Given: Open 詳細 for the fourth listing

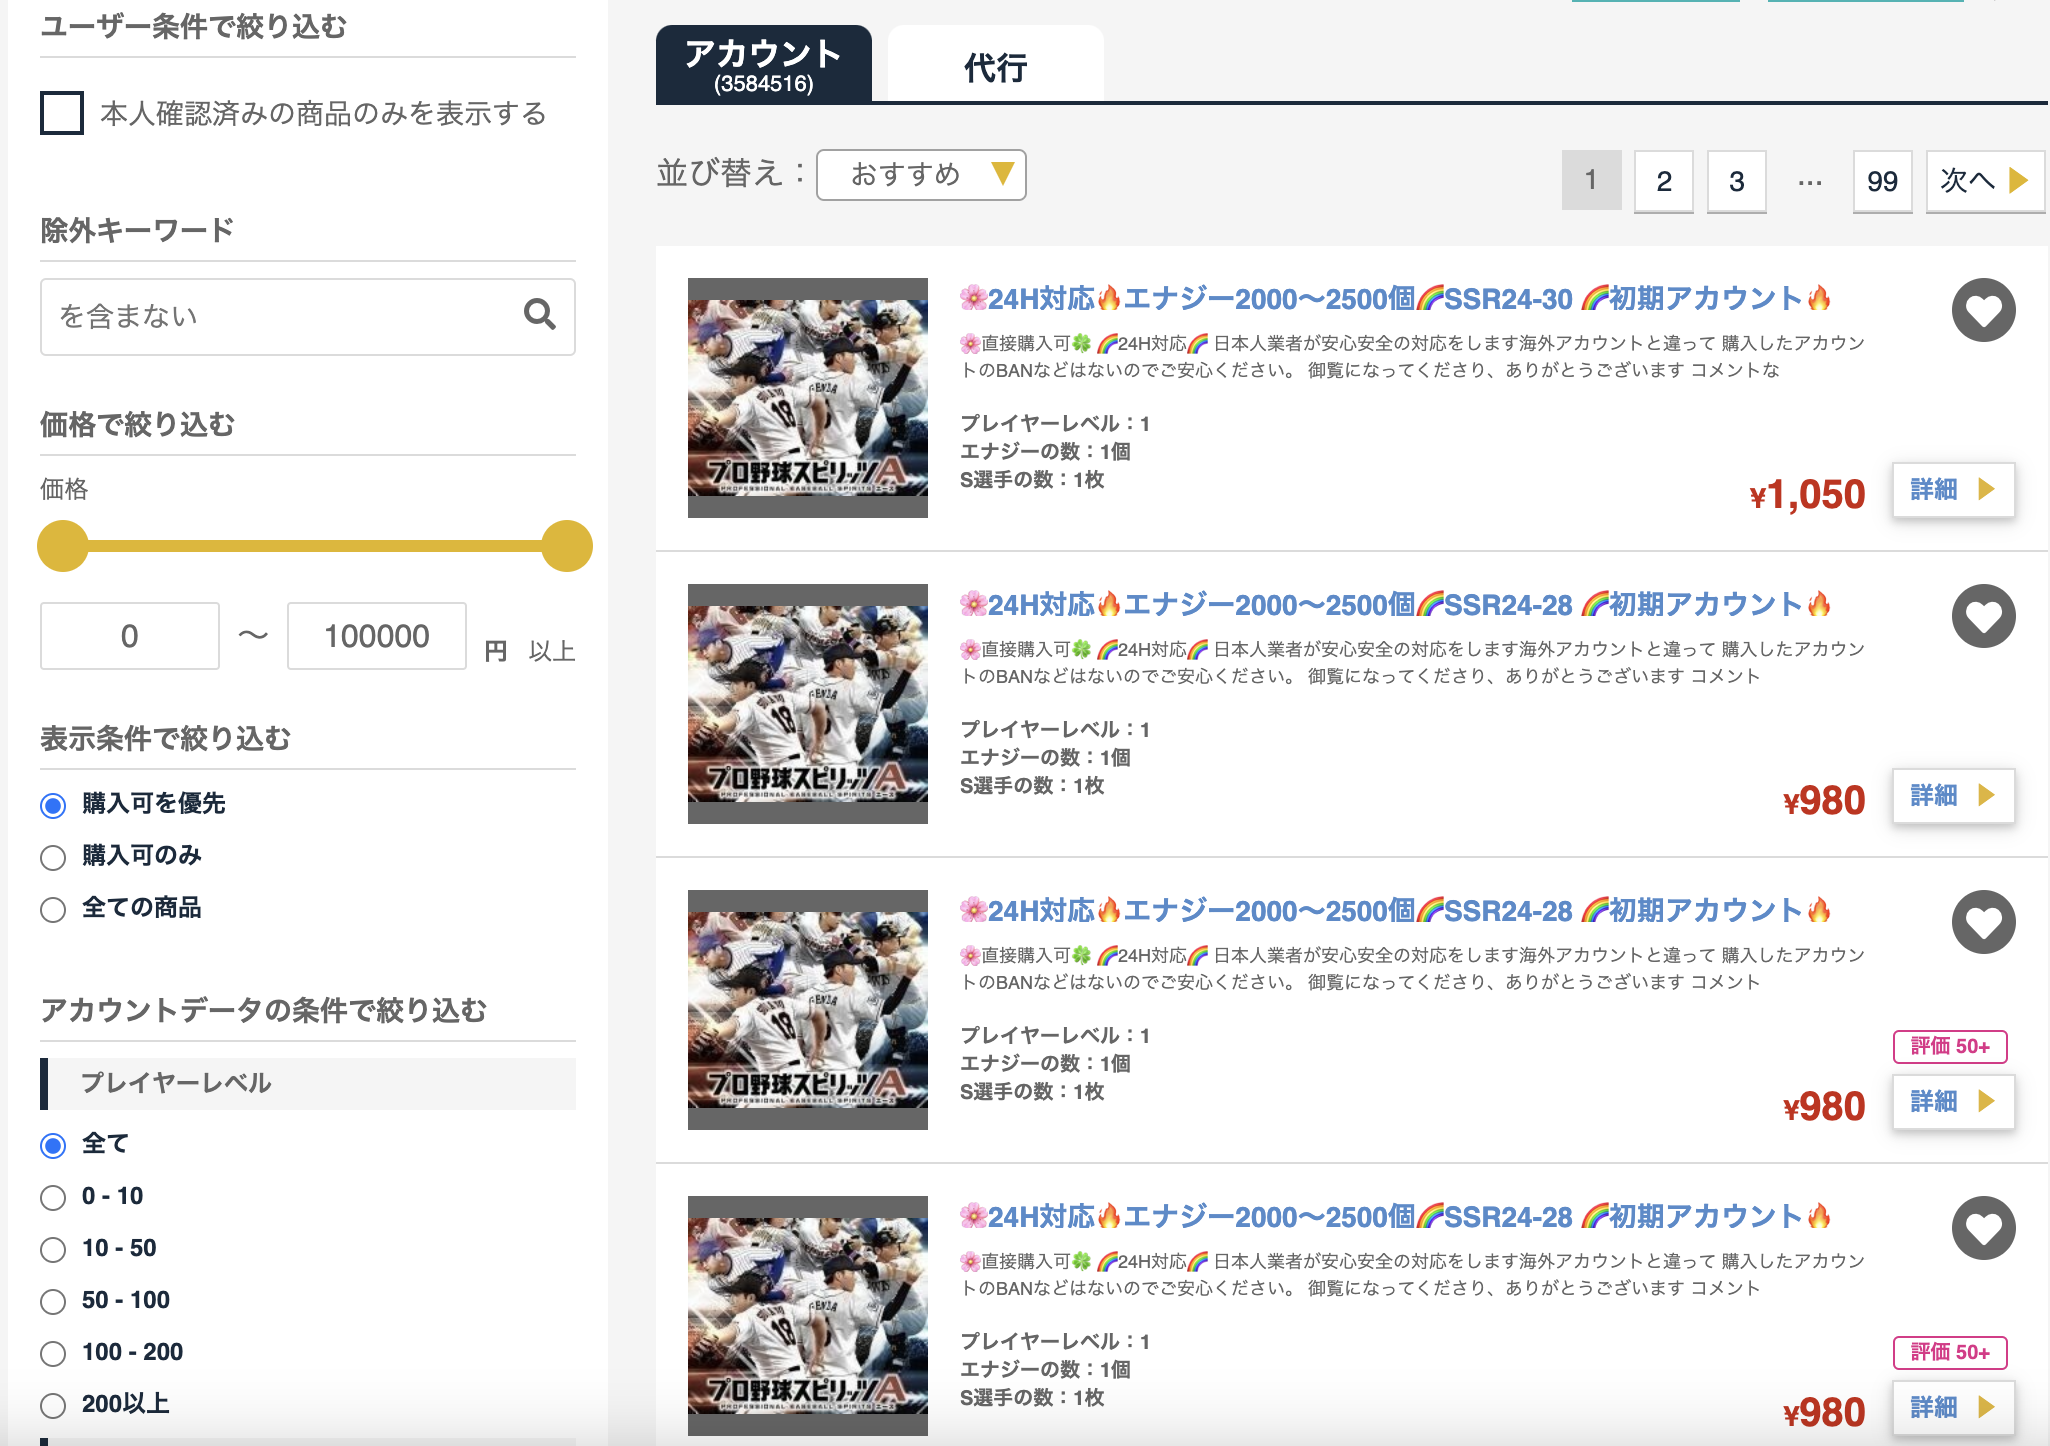Looking at the screenshot, I should (x=1953, y=1408).
